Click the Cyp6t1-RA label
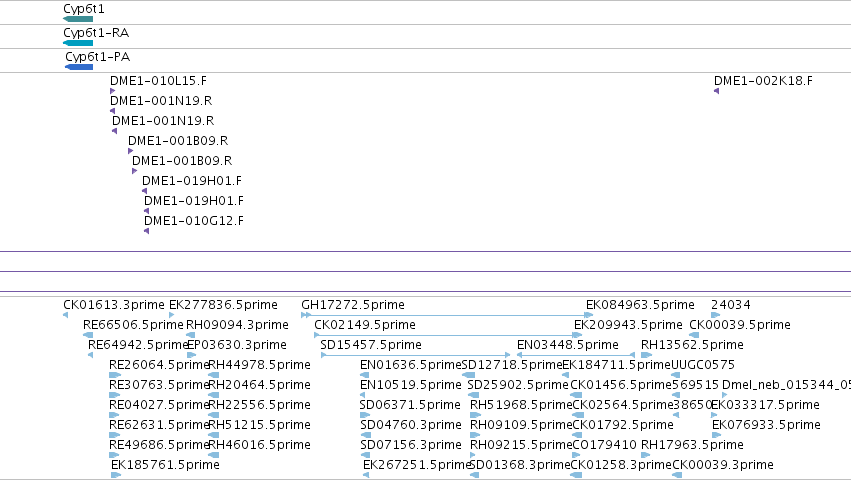 click(96, 33)
